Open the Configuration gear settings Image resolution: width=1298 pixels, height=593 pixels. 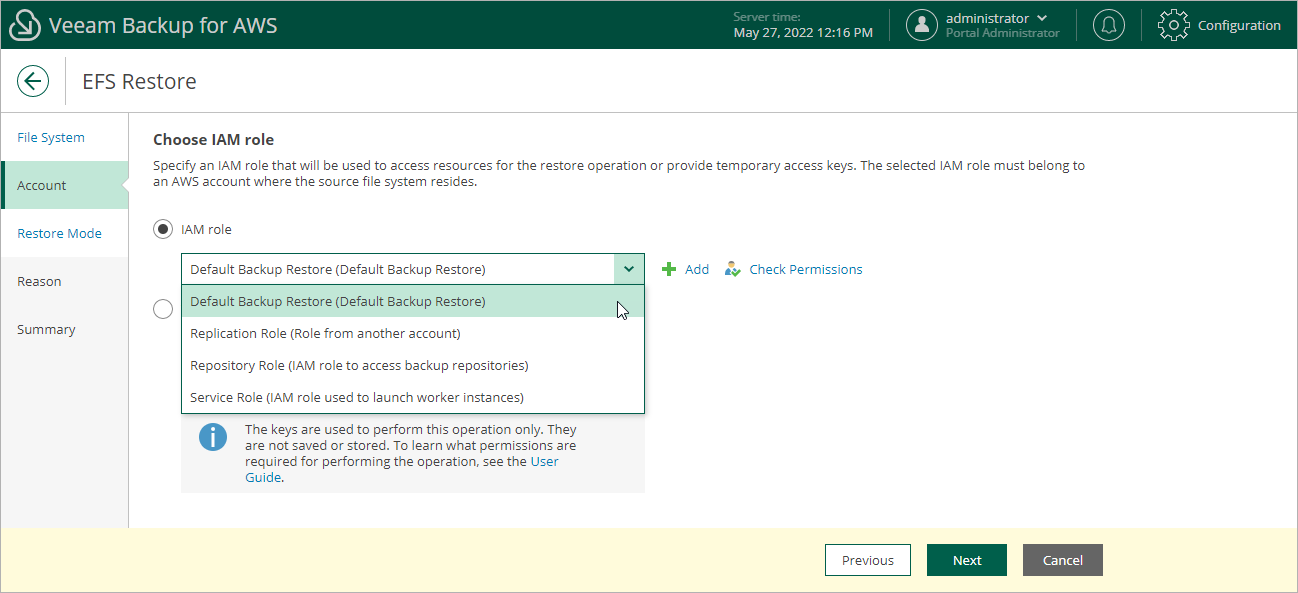coord(1173,25)
